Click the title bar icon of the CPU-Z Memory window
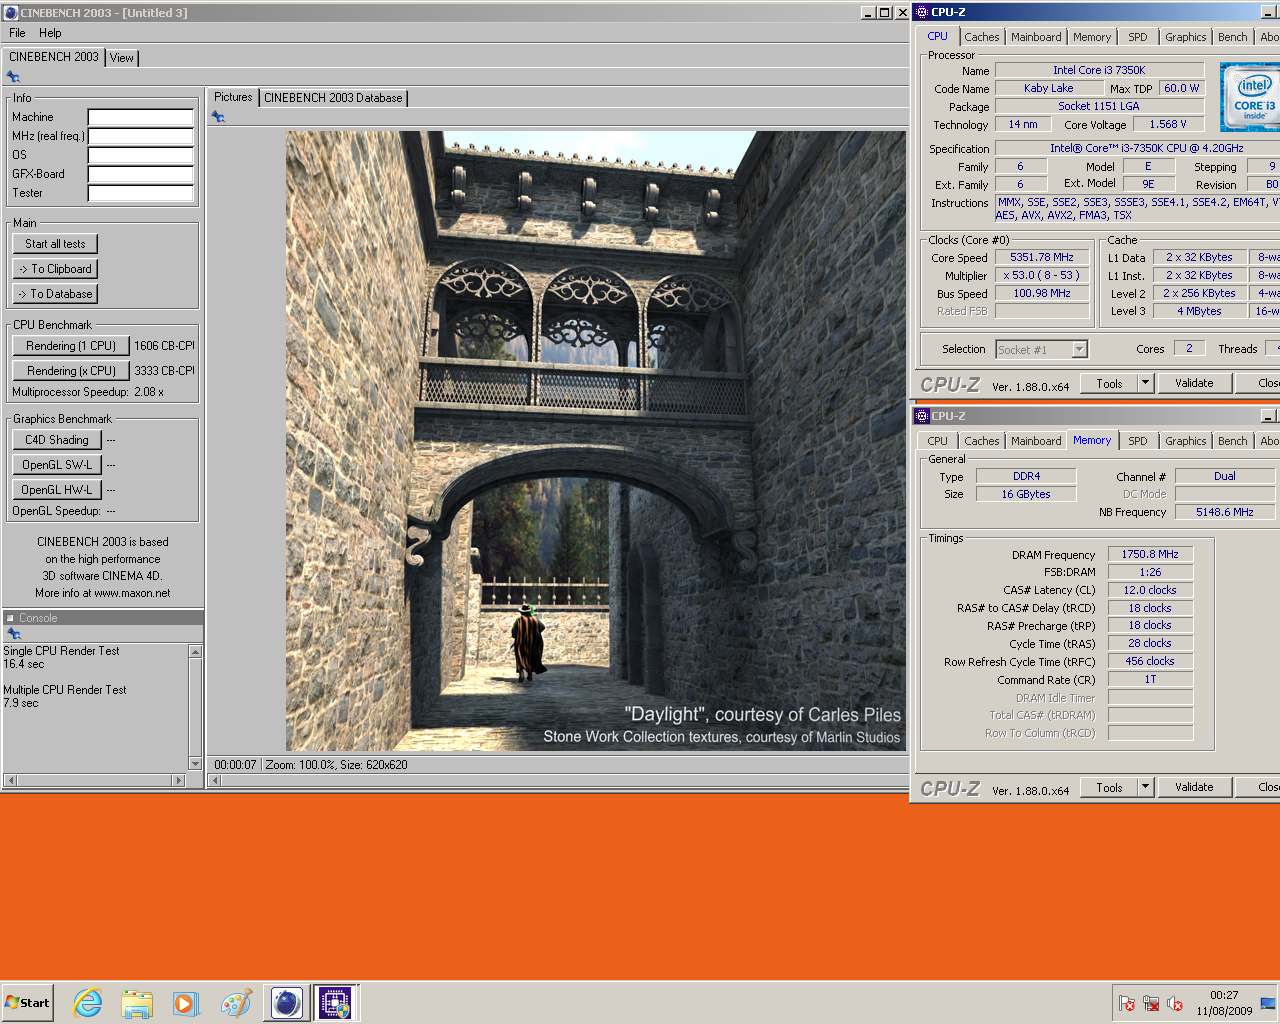This screenshot has width=1280, height=1024. pos(922,416)
